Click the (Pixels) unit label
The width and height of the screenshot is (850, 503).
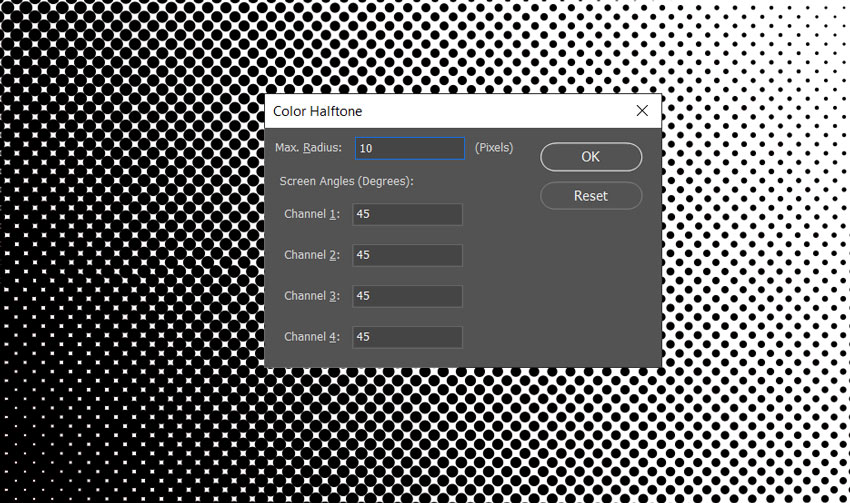[x=494, y=147]
